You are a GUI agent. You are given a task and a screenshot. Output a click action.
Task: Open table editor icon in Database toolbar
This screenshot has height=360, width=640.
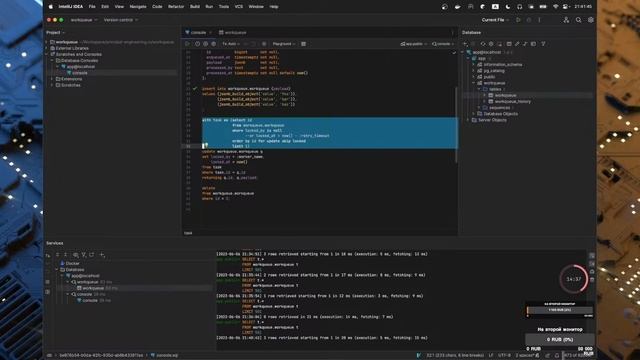click(509, 44)
